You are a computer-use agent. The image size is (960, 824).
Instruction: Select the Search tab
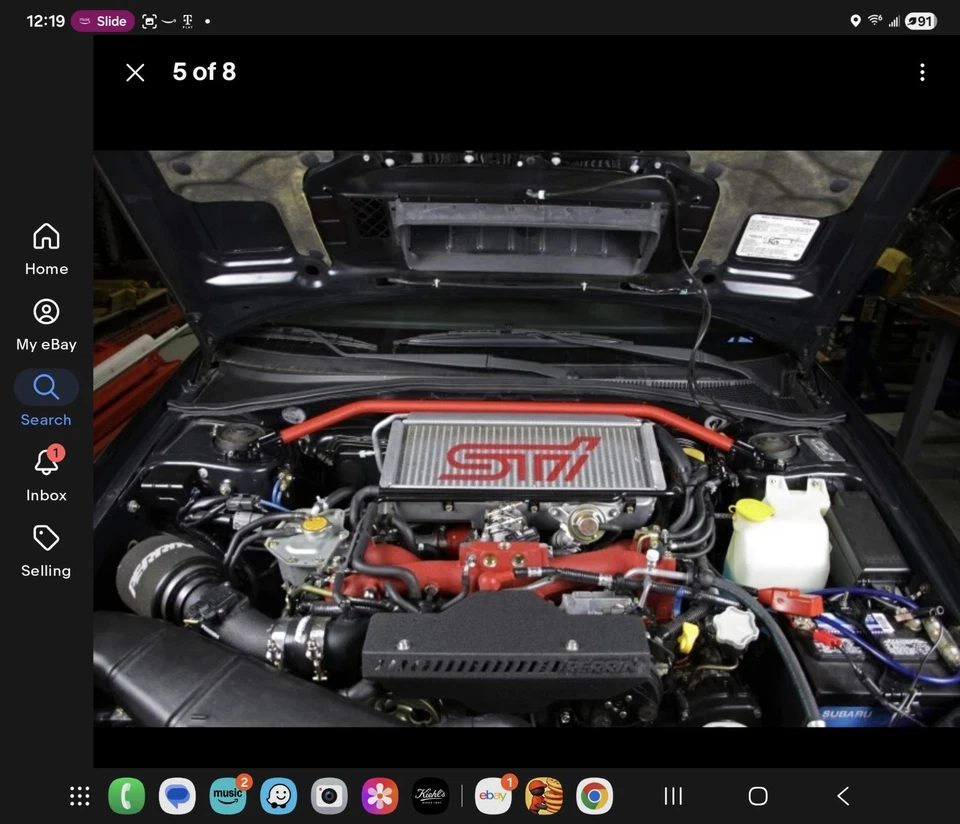pyautogui.click(x=47, y=399)
